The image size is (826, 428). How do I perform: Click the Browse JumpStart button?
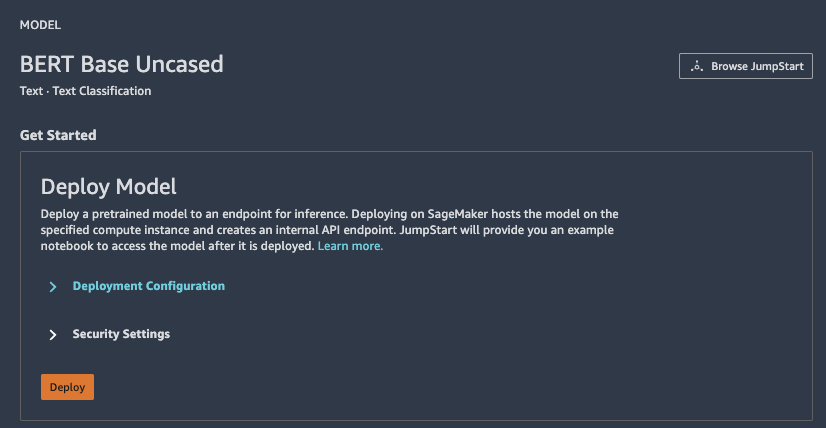click(x=746, y=66)
